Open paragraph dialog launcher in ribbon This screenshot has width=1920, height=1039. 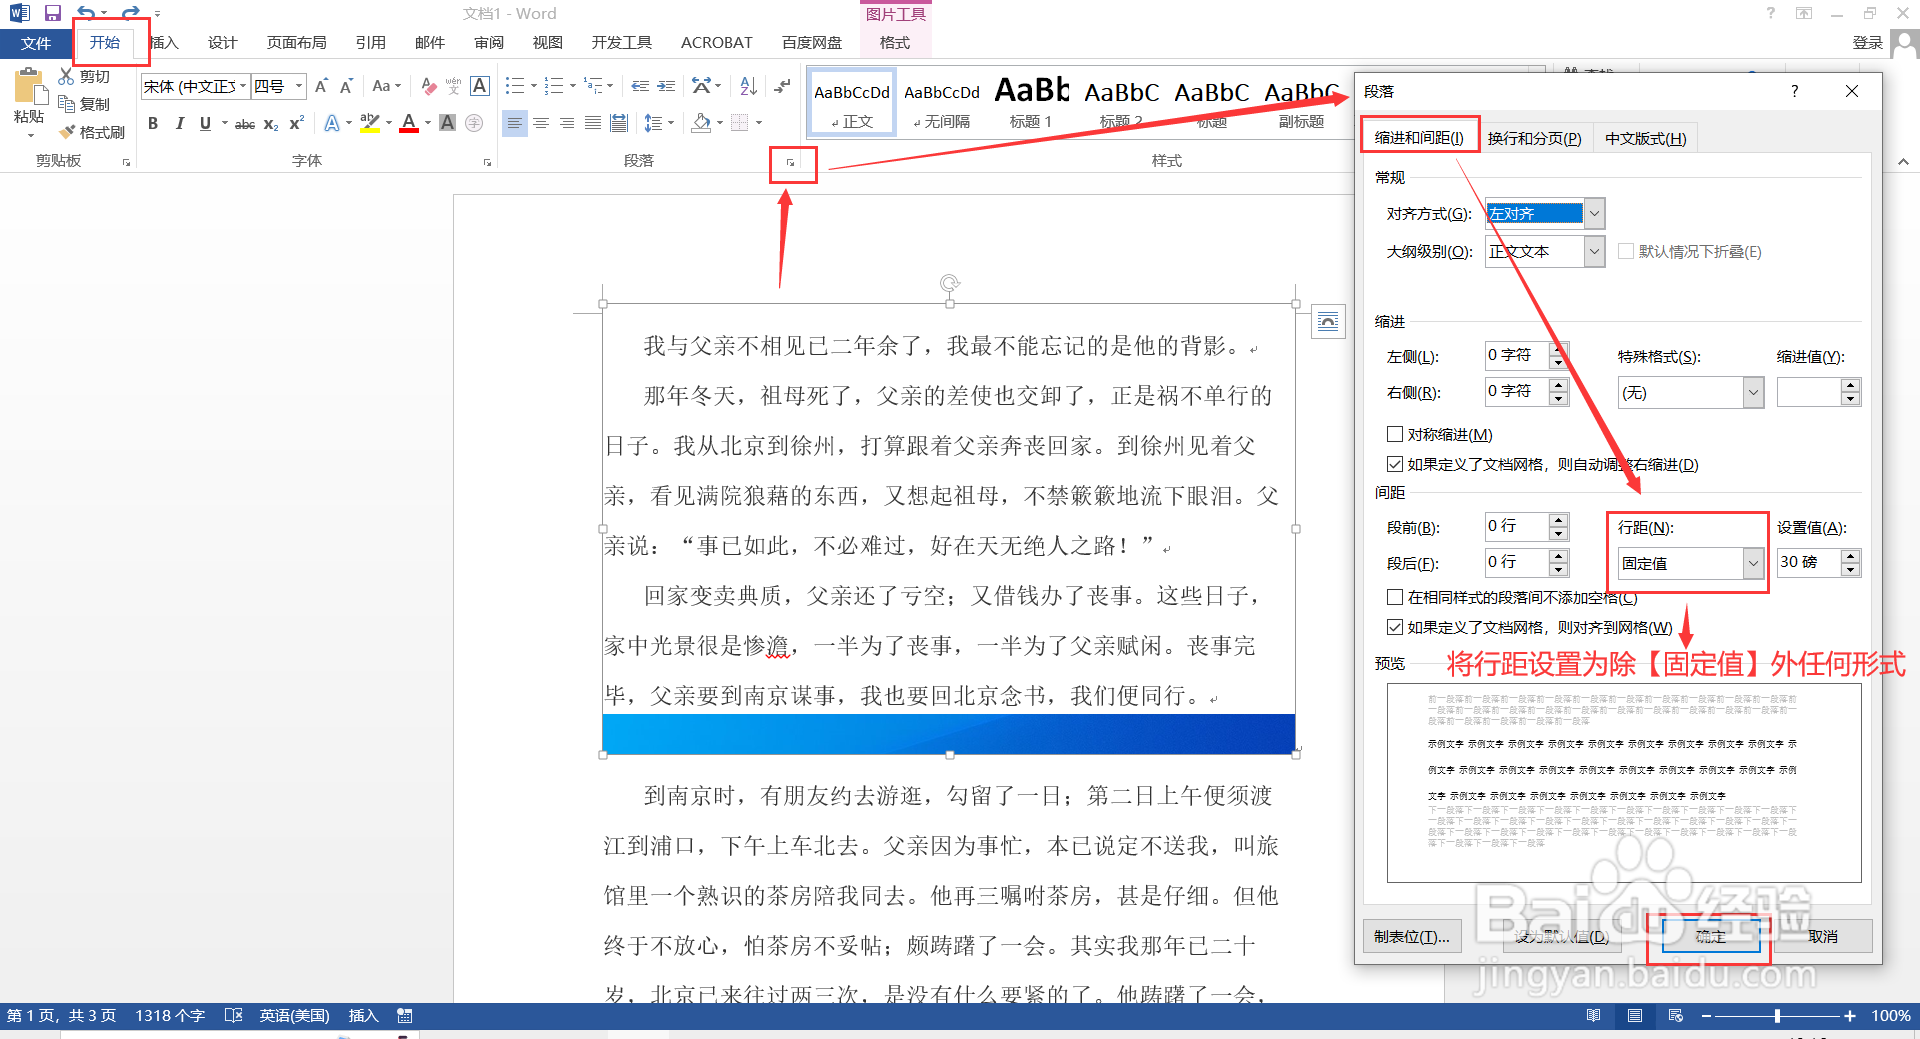[790, 162]
